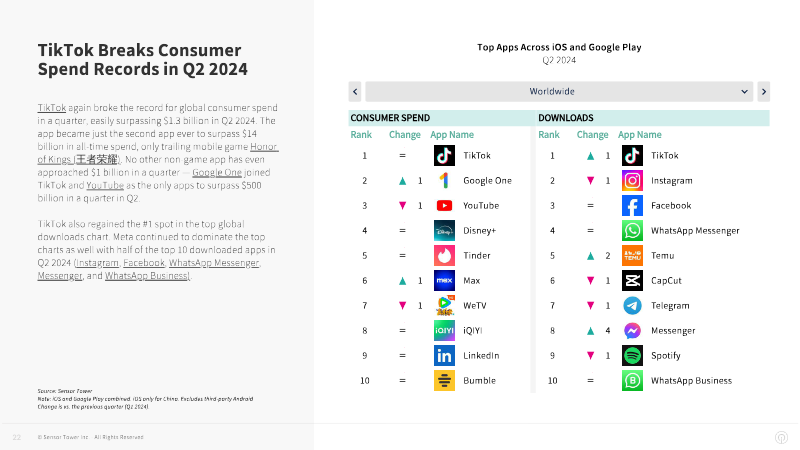Open the TikTok link in the first paragraph

(52, 108)
